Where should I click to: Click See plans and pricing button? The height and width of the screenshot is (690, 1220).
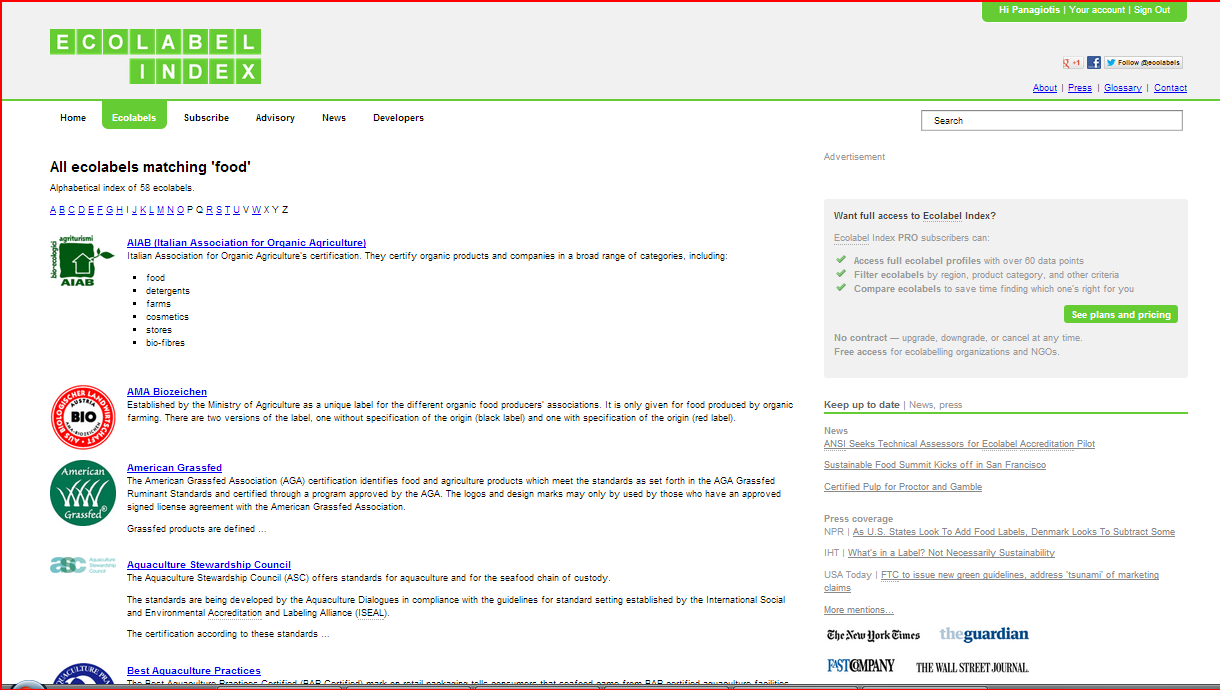(x=1121, y=315)
